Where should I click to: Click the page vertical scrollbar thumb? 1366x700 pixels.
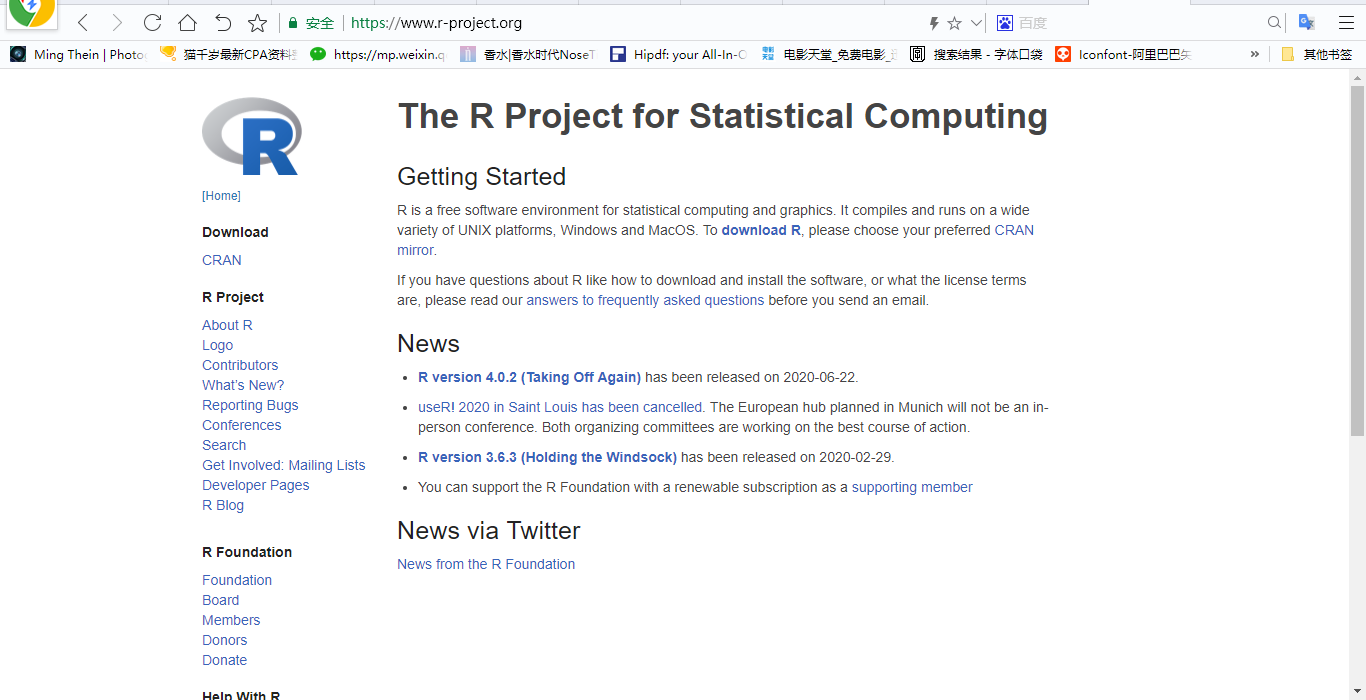point(1357,260)
